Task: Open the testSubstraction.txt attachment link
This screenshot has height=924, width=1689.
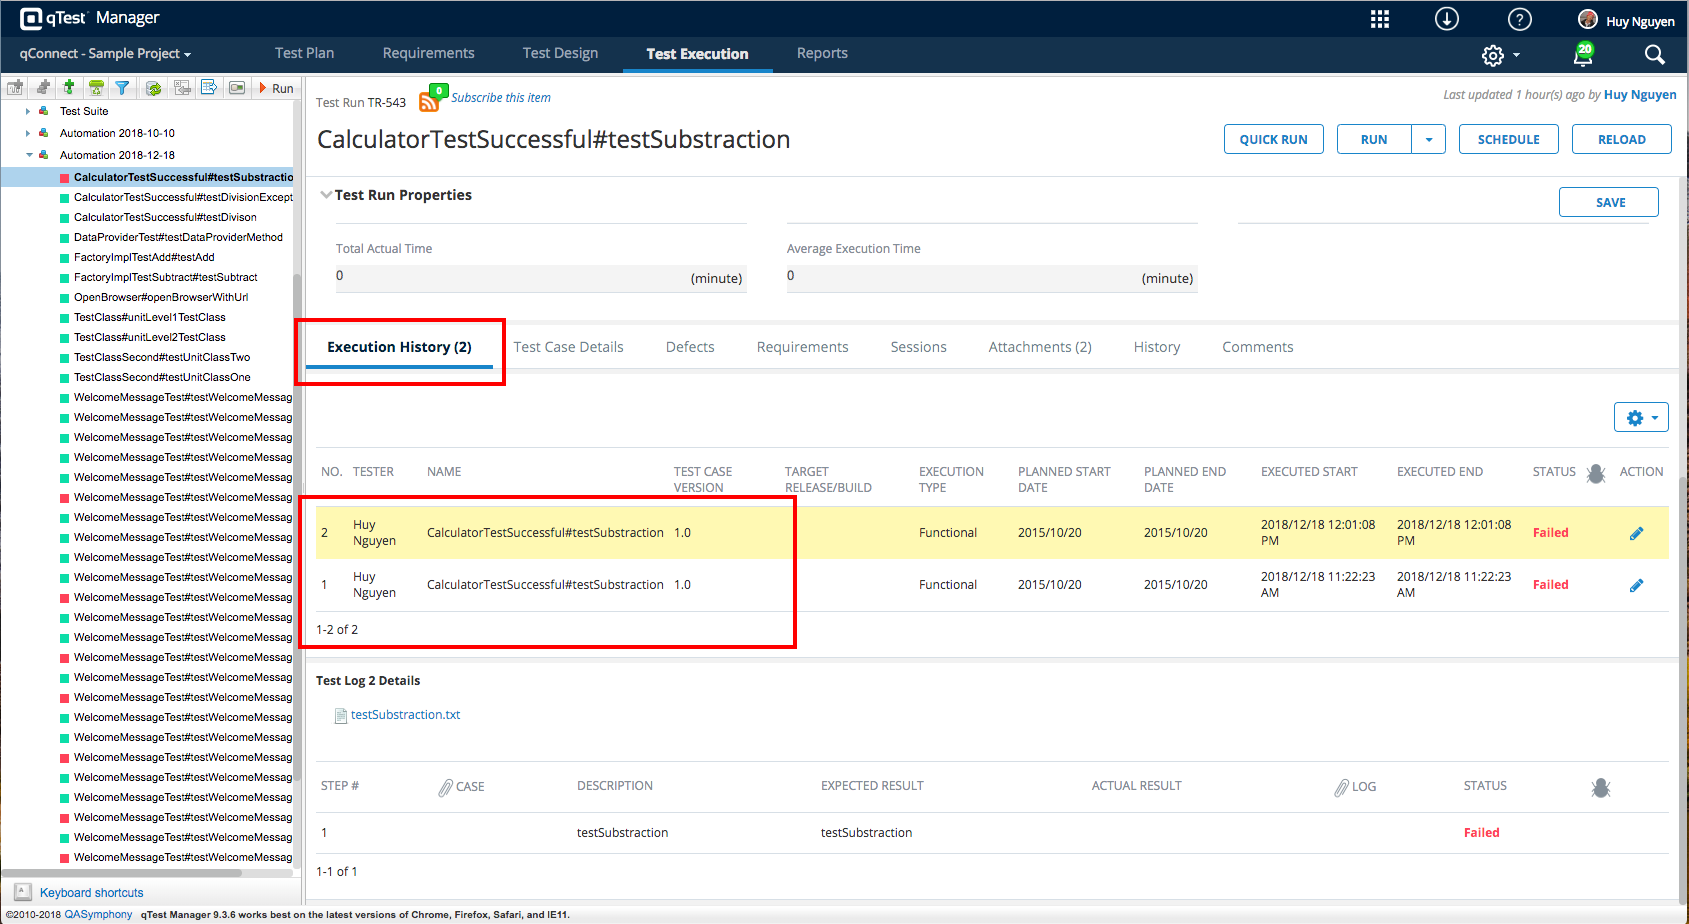Action: (405, 715)
